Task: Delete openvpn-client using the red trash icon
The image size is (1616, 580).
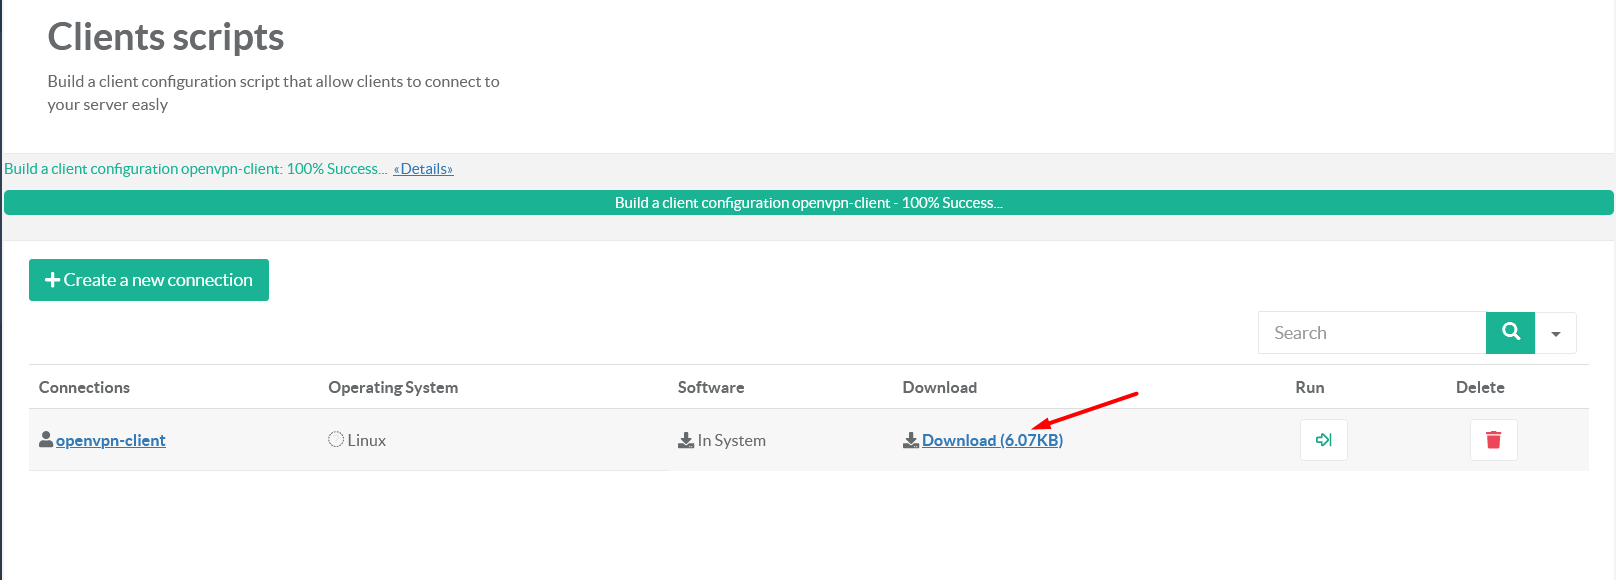Action: pyautogui.click(x=1493, y=440)
